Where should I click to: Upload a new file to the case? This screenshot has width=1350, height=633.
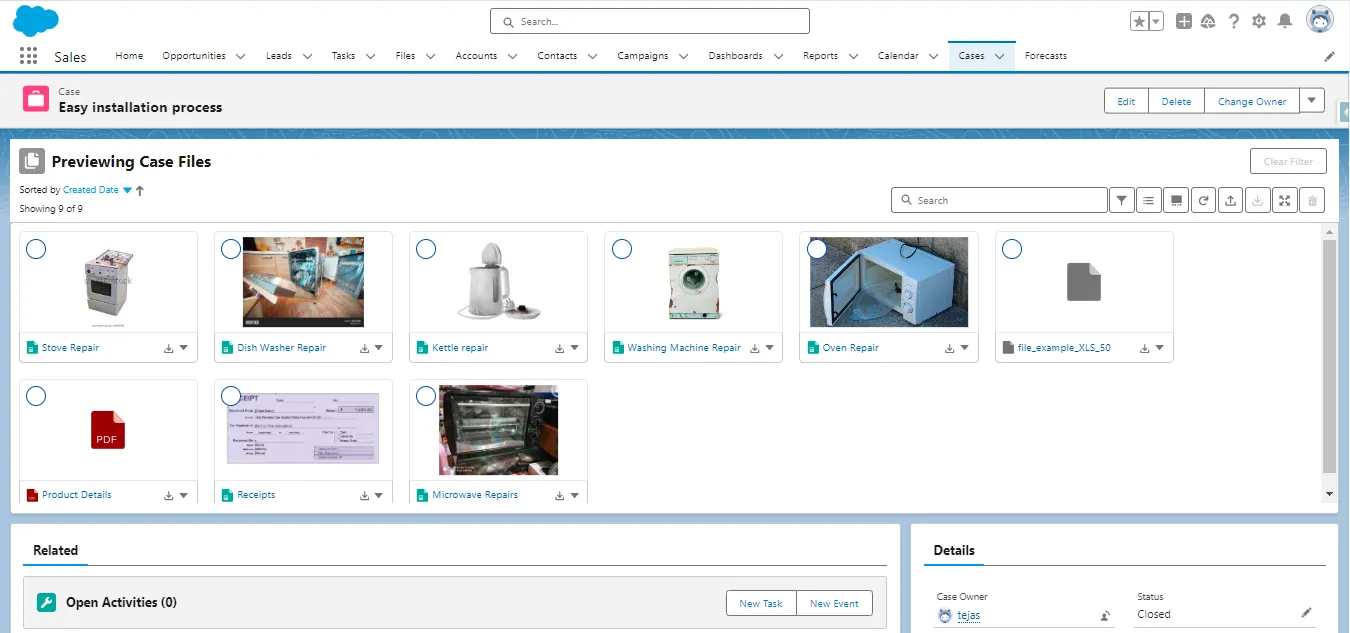point(1230,200)
